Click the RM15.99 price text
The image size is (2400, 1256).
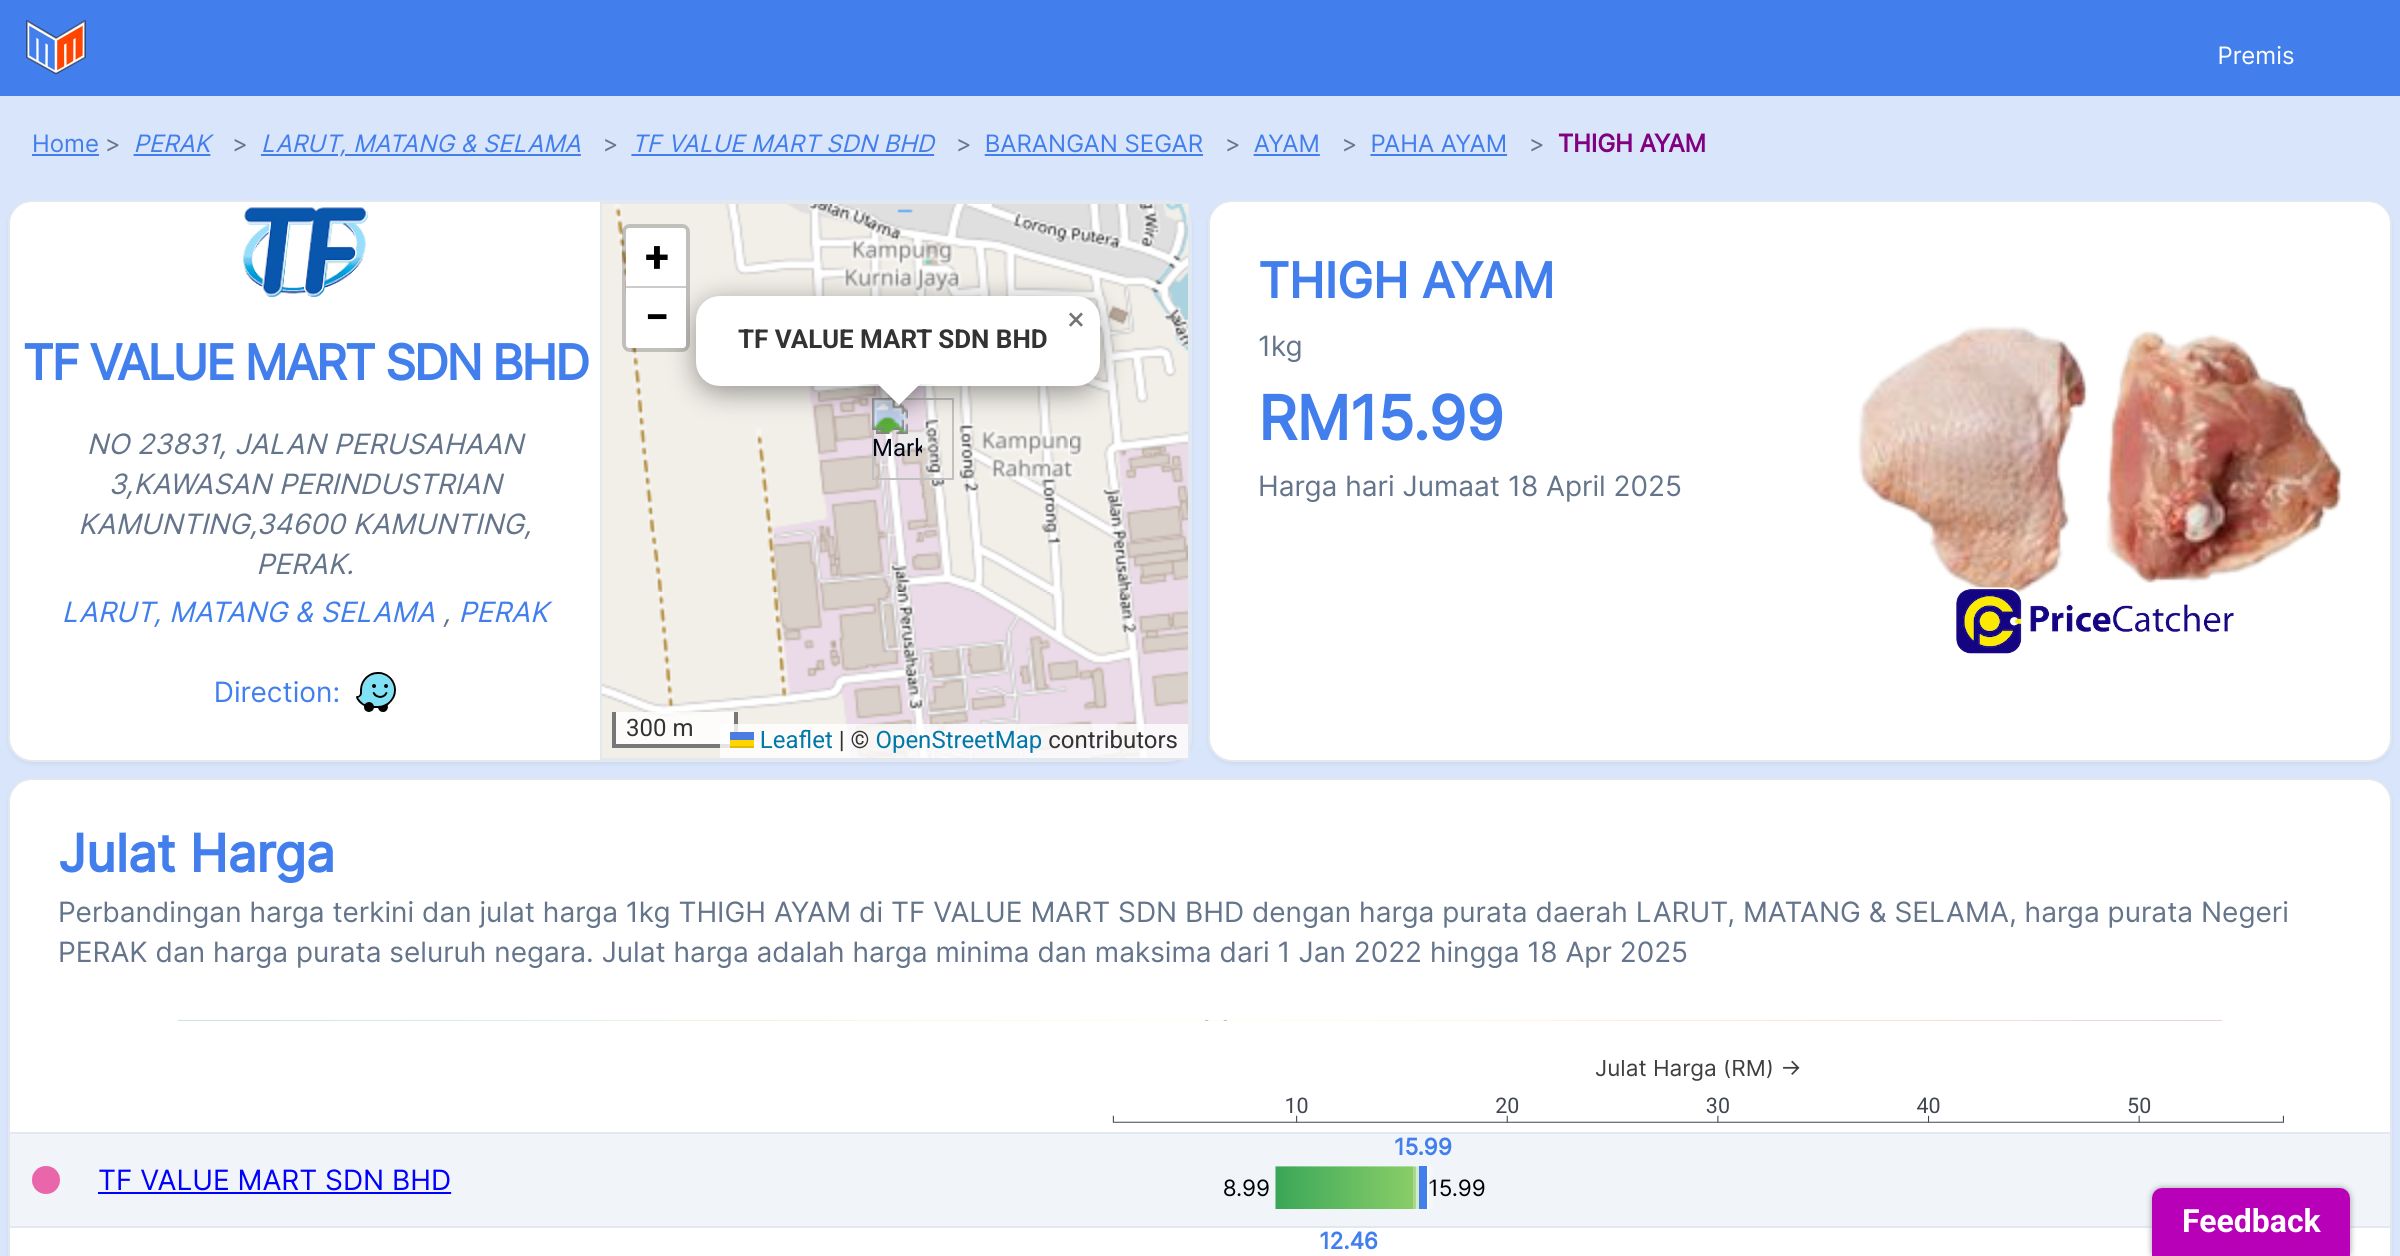1381,418
